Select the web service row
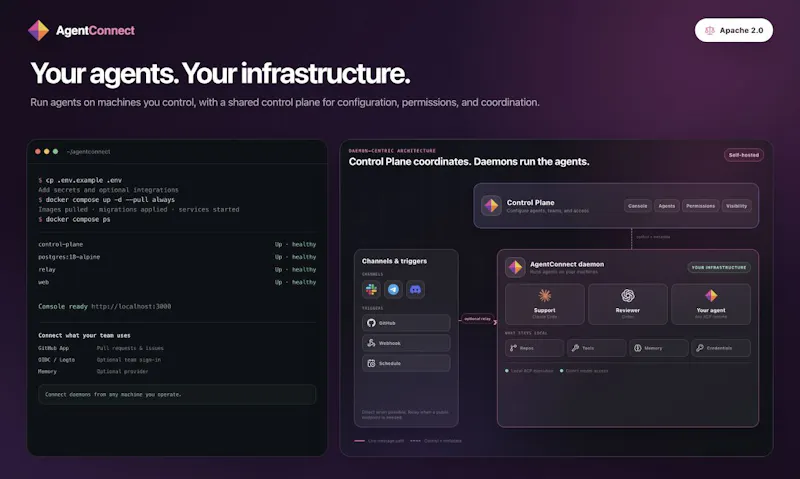The height and width of the screenshot is (479, 800). (x=177, y=282)
